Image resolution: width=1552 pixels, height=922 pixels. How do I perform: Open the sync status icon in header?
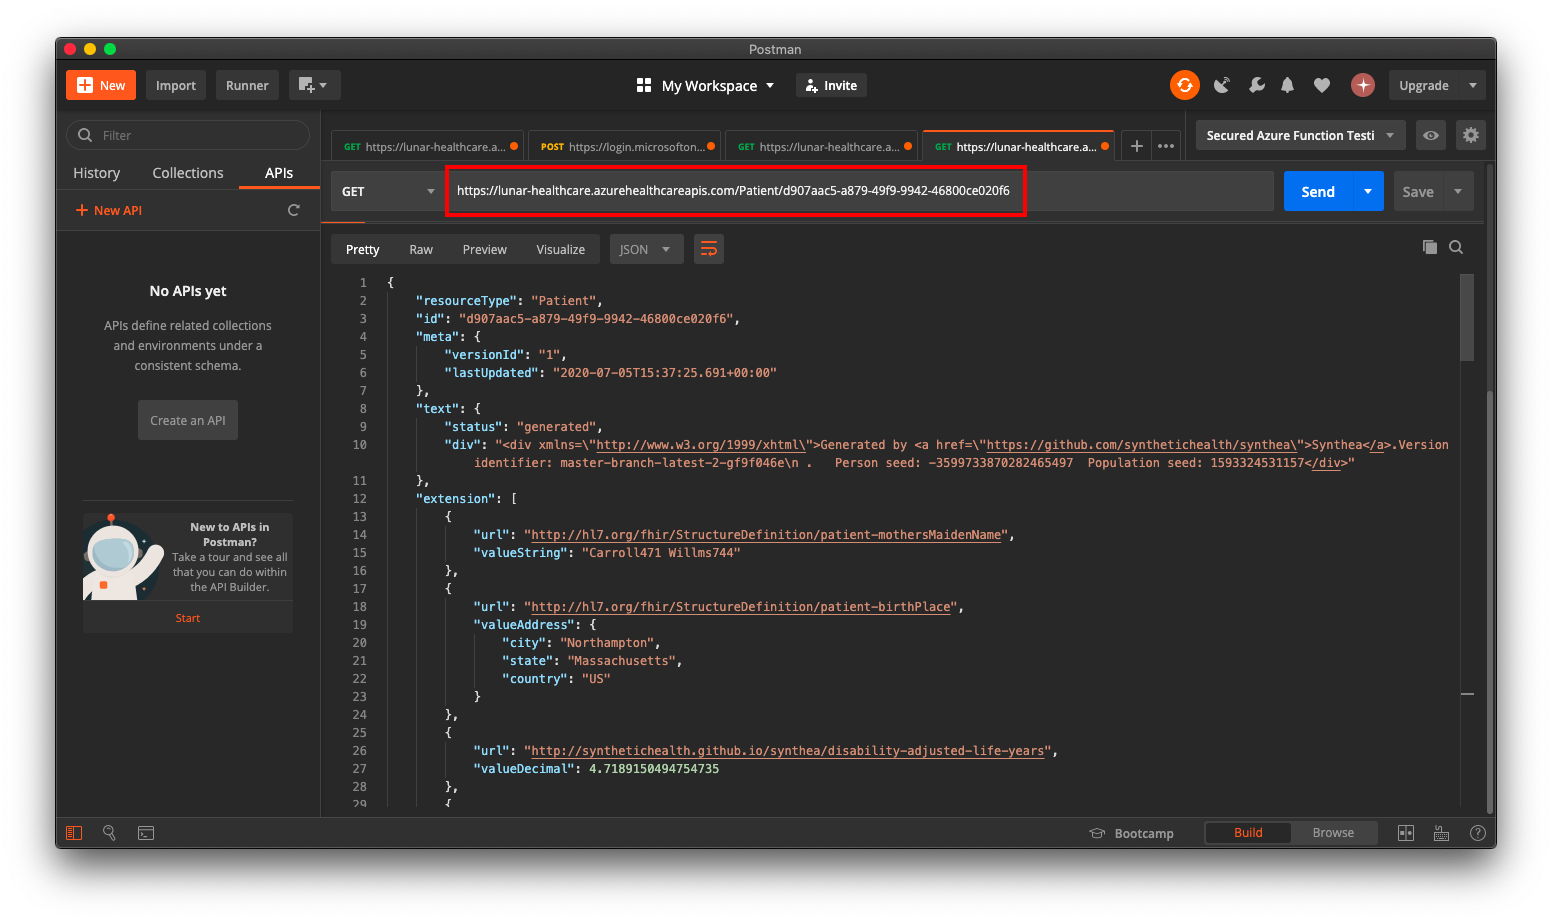(x=1184, y=85)
